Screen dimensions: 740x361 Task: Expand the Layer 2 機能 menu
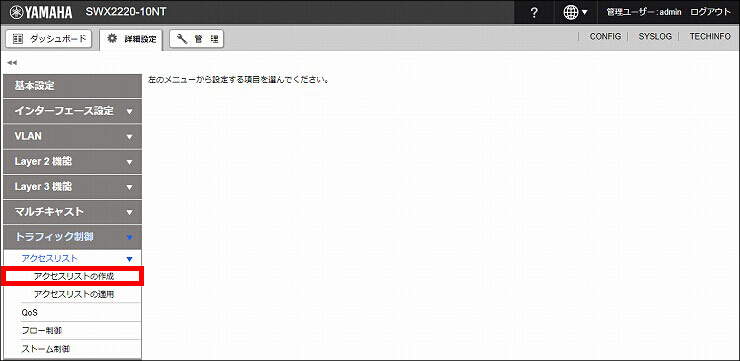pos(72,161)
